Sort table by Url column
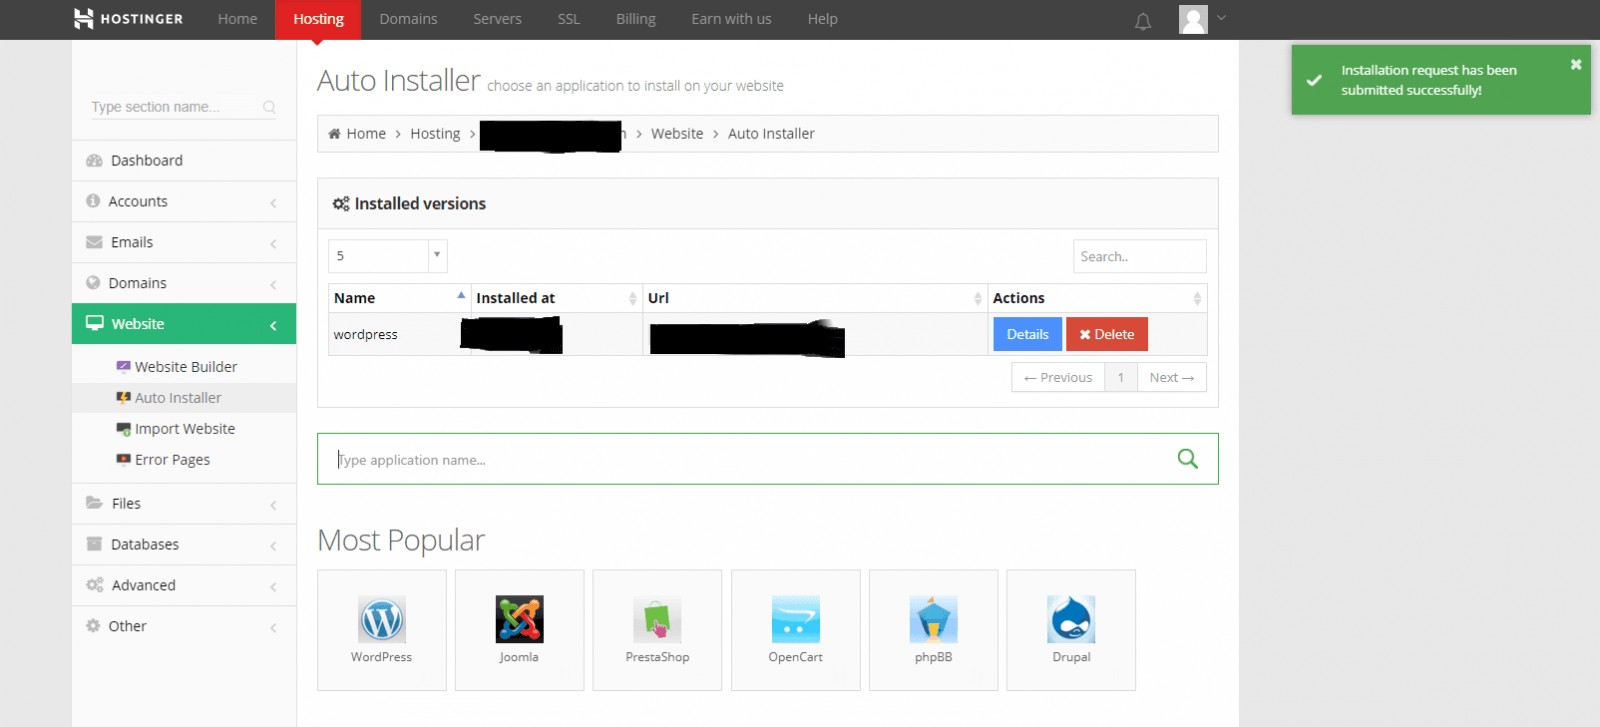The image size is (1600, 727). (815, 298)
